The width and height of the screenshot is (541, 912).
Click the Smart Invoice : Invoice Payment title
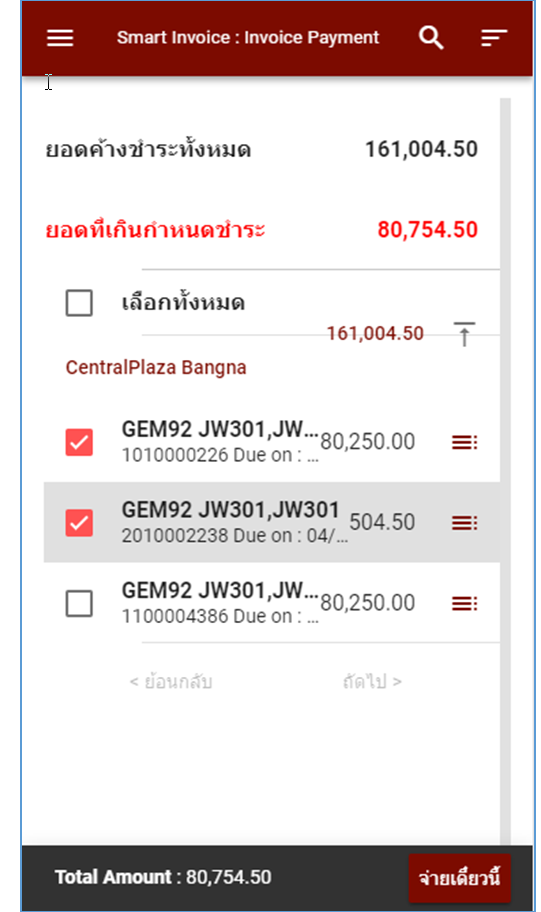click(248, 38)
